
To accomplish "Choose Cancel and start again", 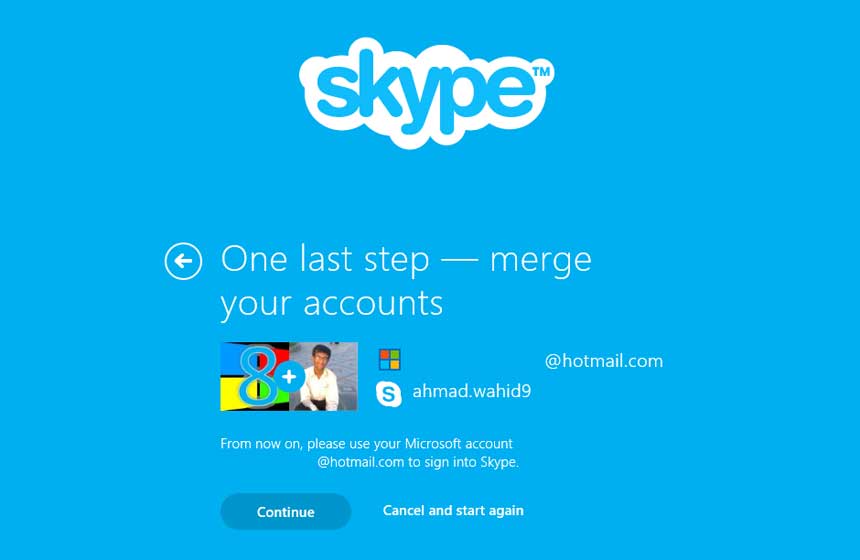I will (x=453, y=511).
